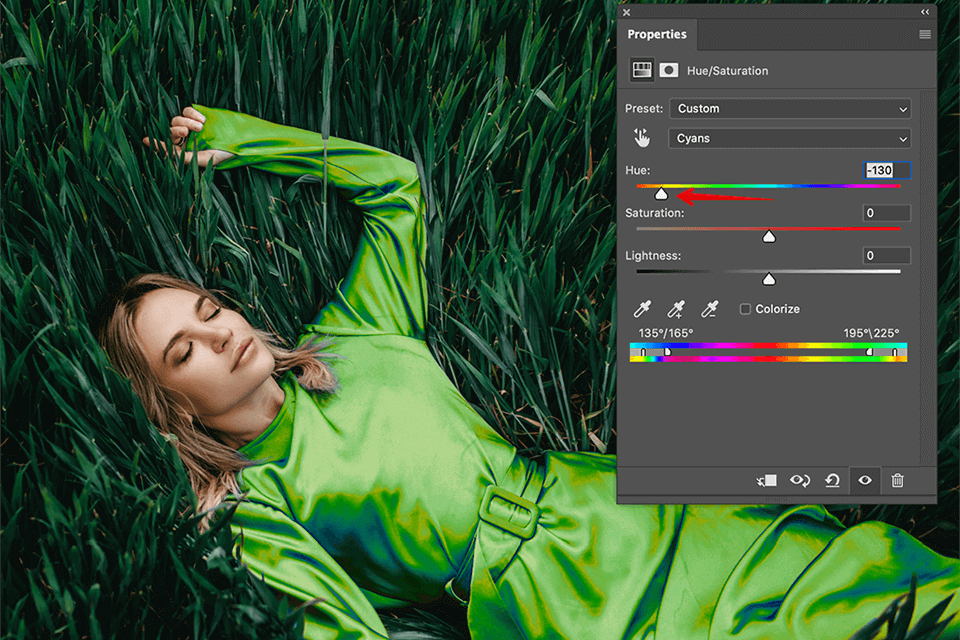
Task: Delete this adjustment layer with trash icon
Action: (x=898, y=481)
